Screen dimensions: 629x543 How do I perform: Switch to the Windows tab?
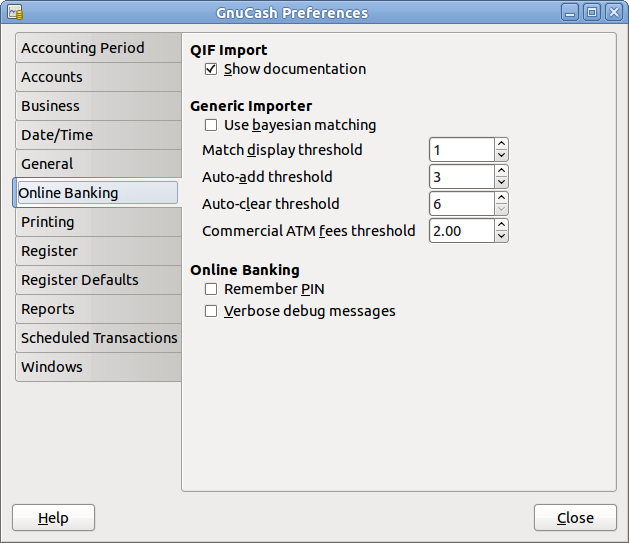point(98,367)
